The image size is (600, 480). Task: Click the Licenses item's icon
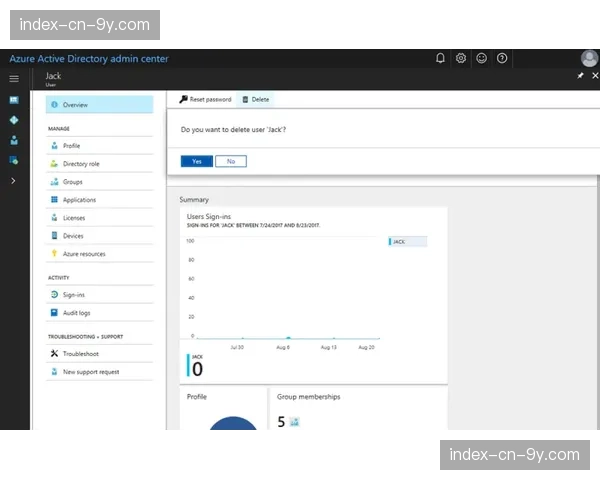(x=54, y=218)
